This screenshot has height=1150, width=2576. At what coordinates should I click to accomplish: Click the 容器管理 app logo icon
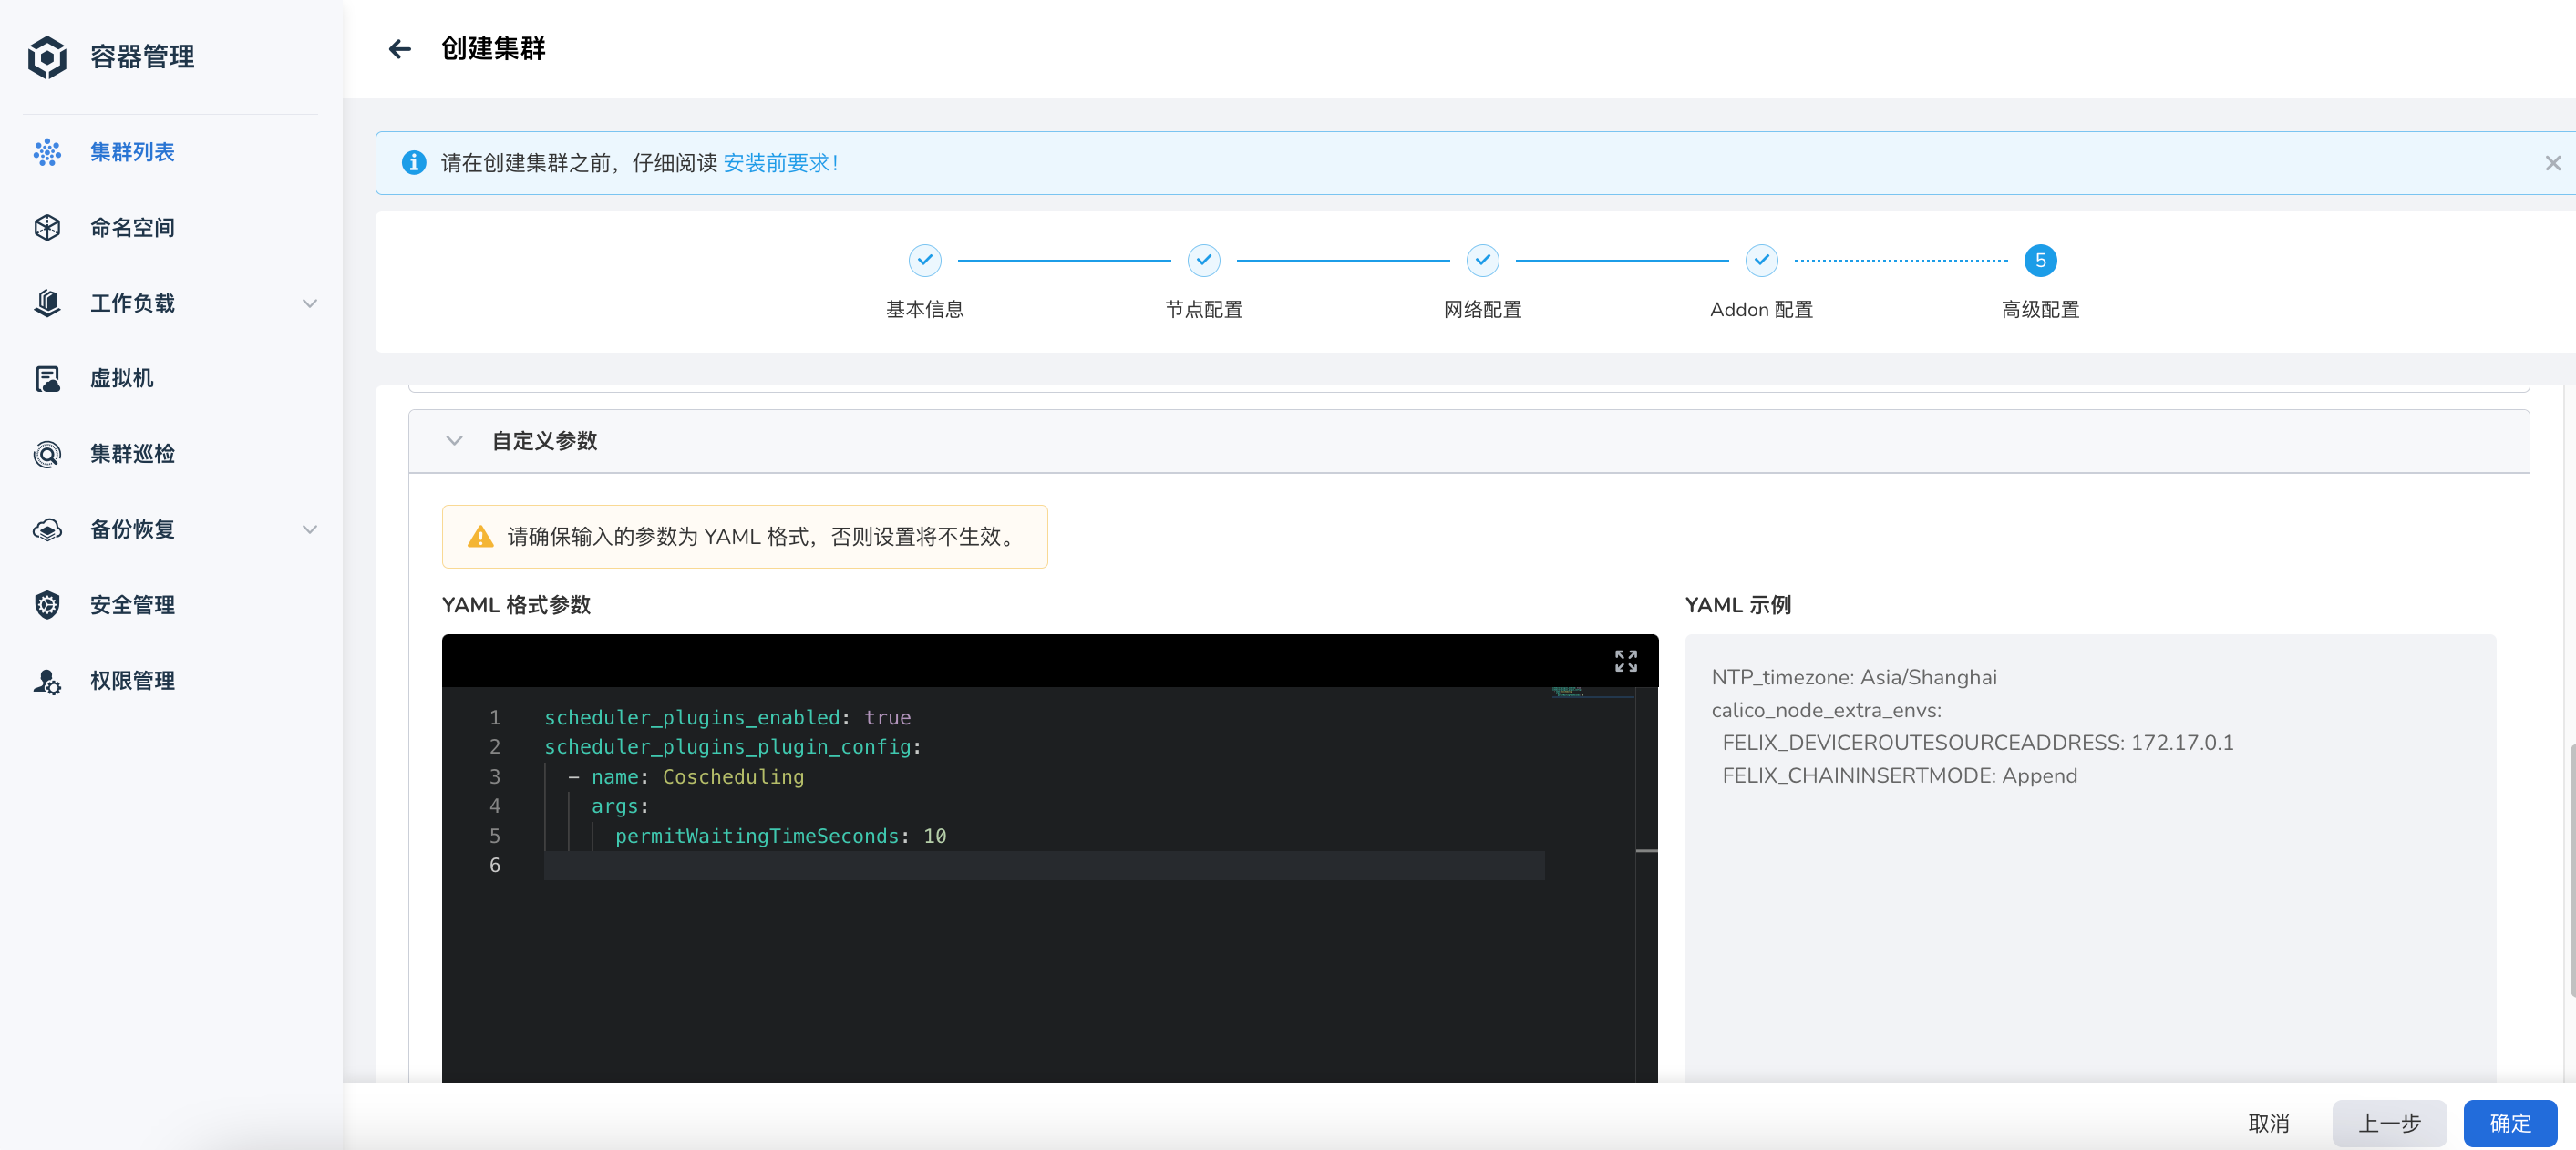(46, 57)
